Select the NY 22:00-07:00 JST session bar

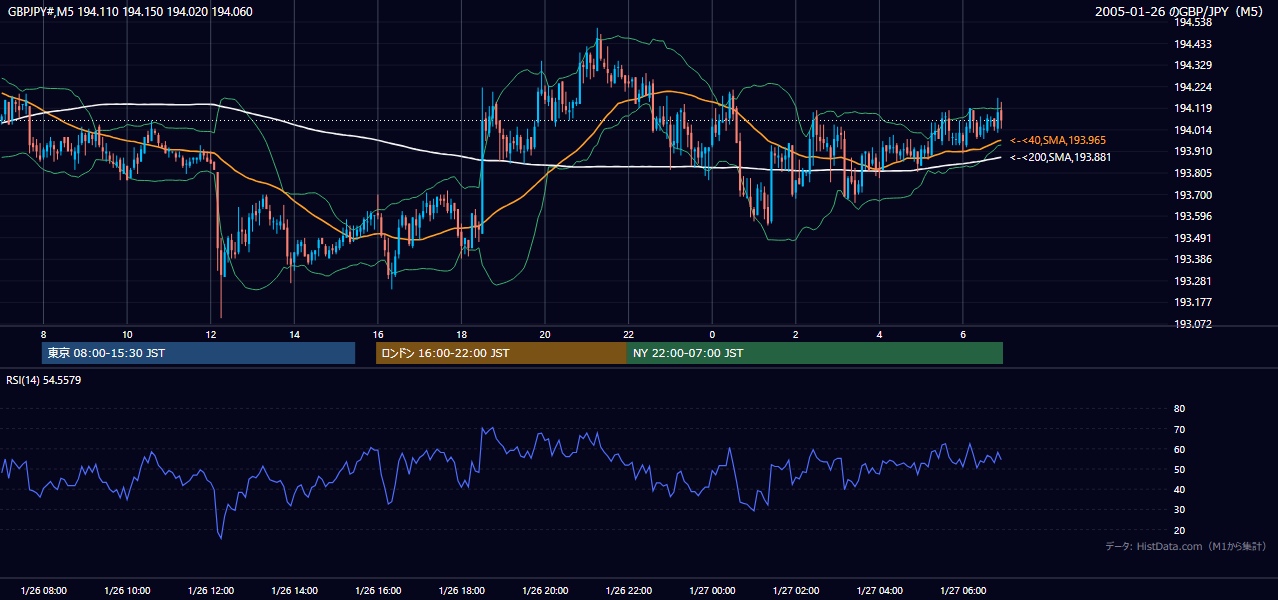[814, 353]
